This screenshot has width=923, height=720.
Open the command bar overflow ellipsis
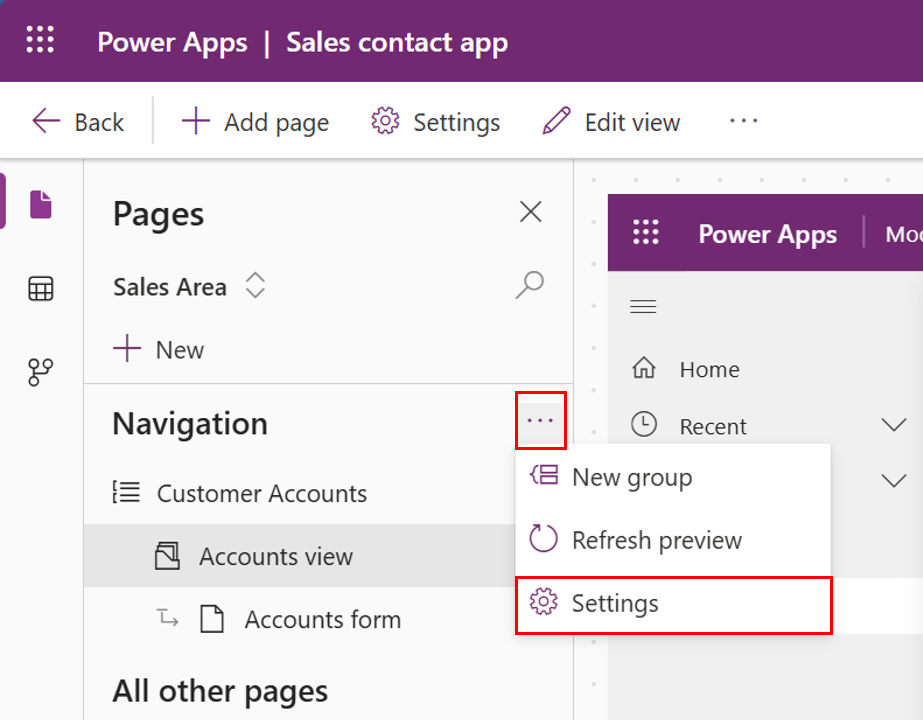(743, 121)
